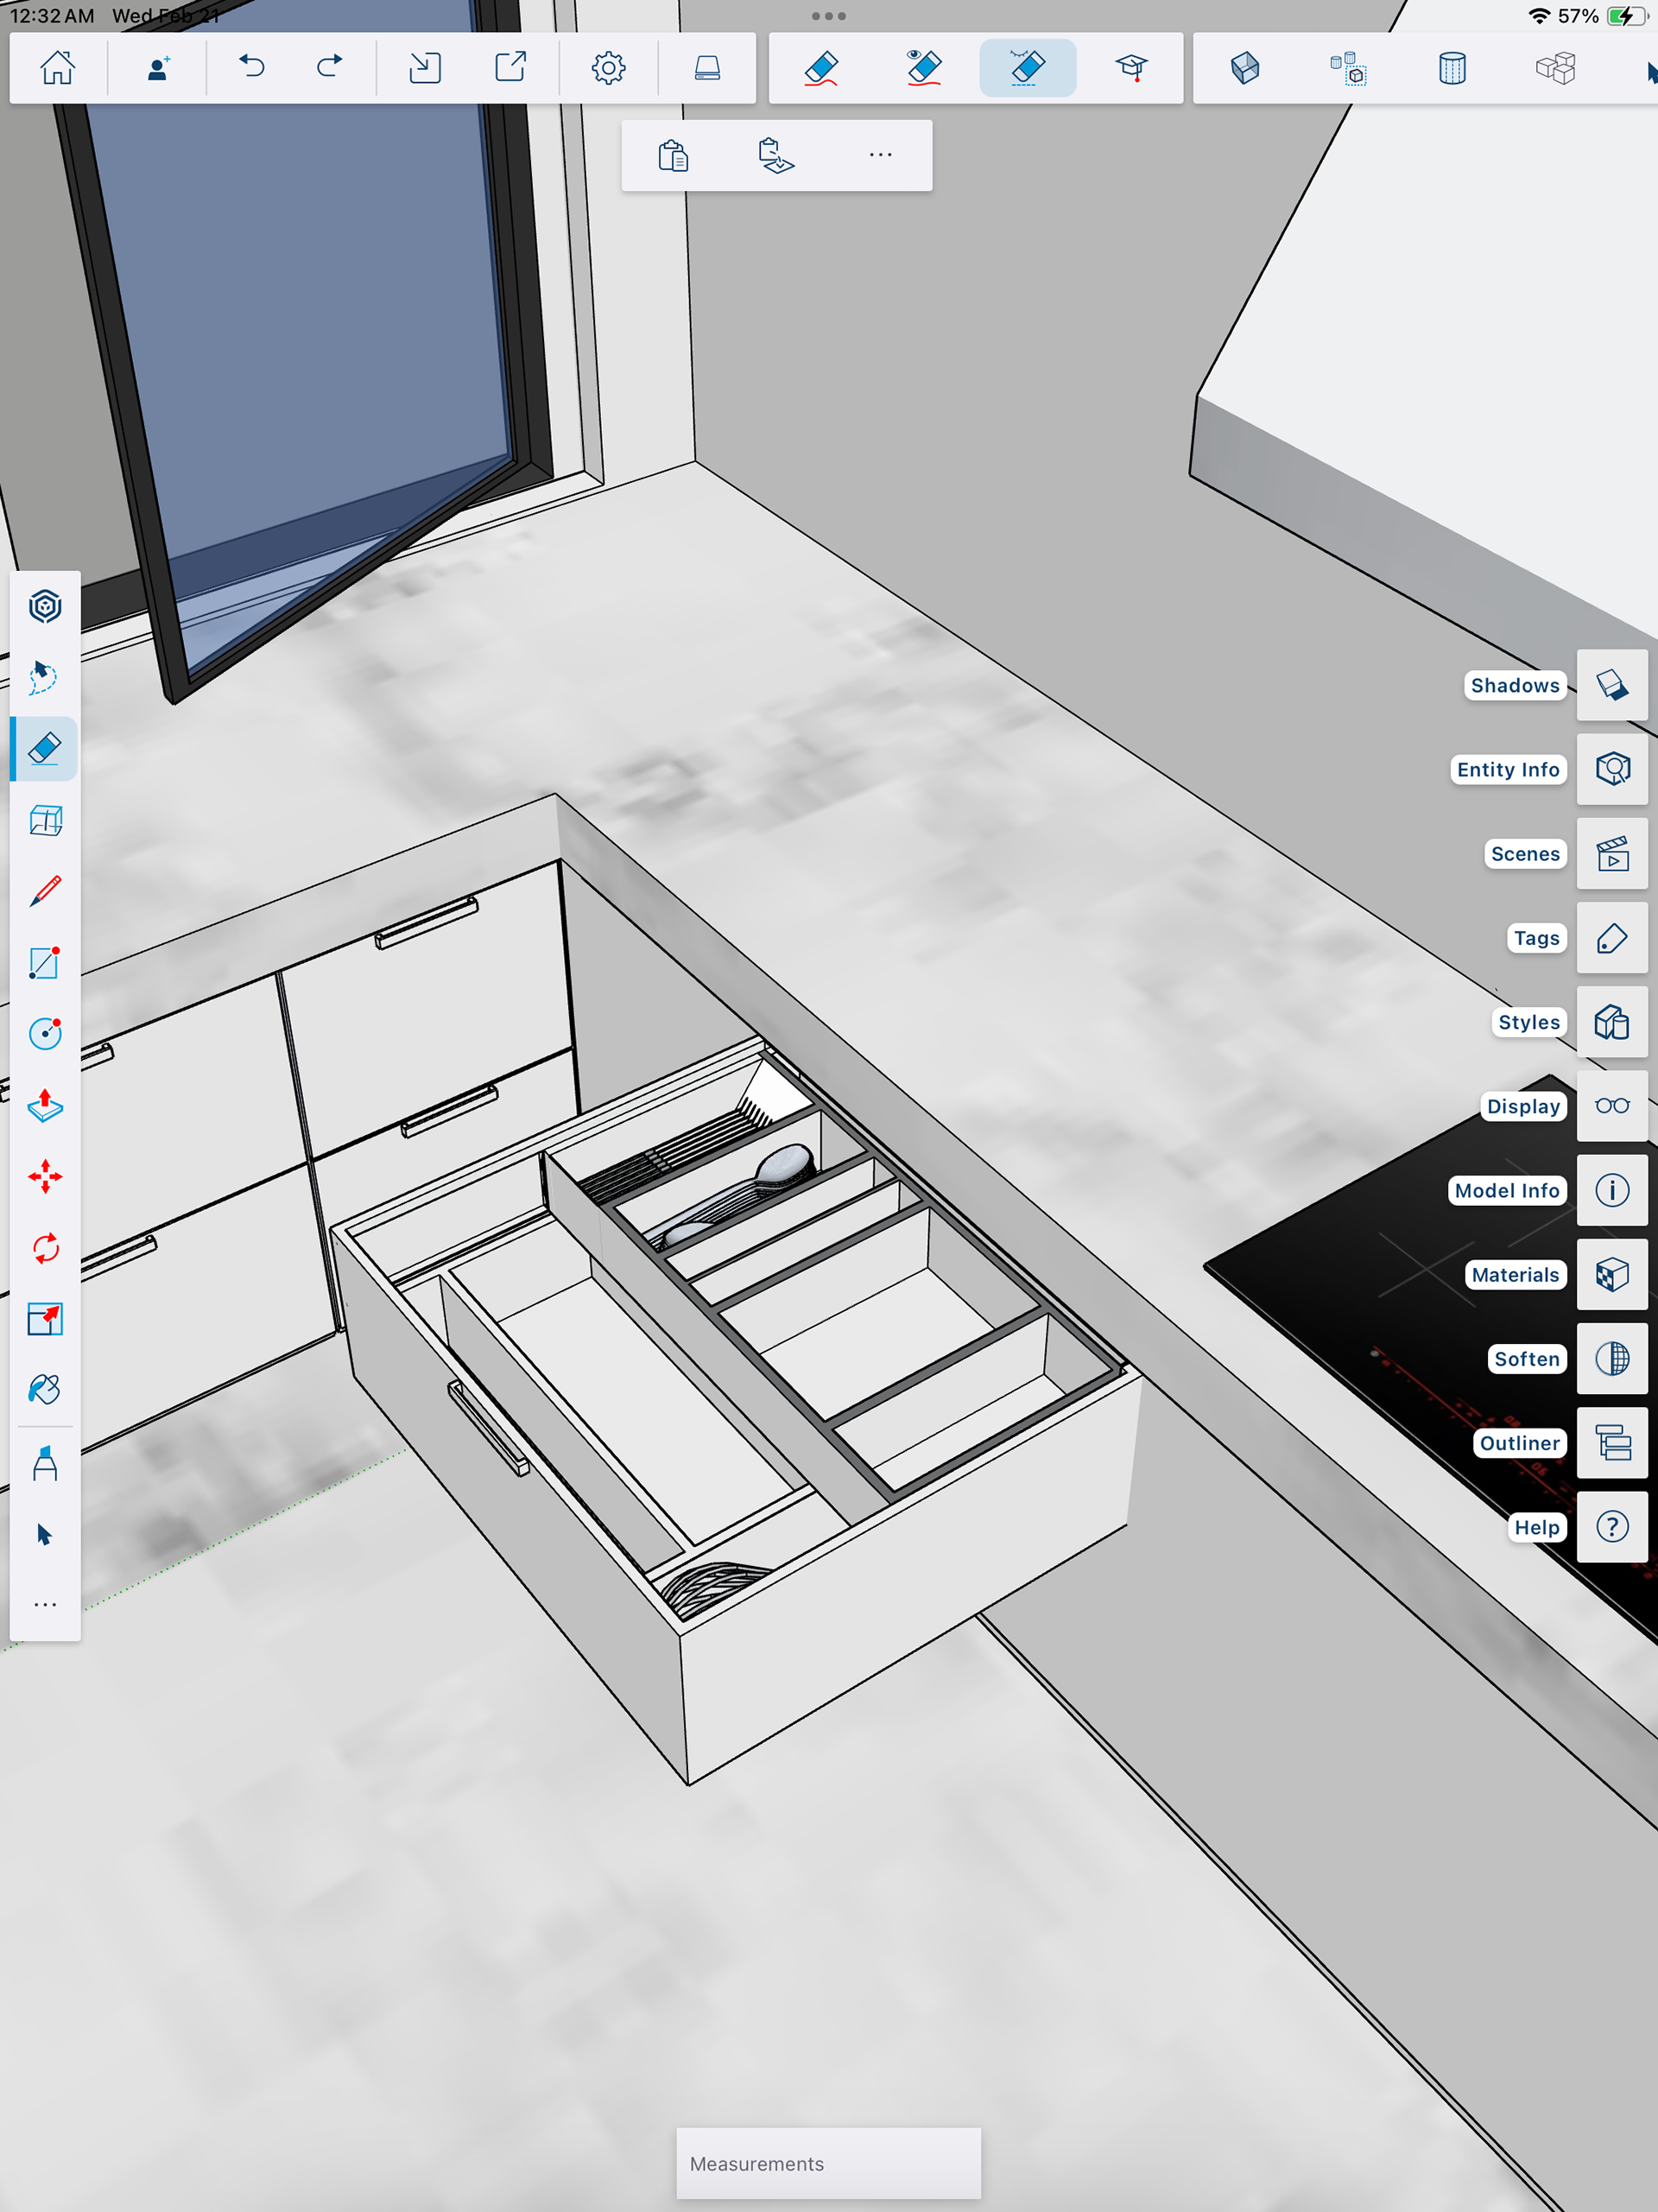The height and width of the screenshot is (2212, 1658).
Task: Open the add collaborator person icon
Action: click(157, 68)
